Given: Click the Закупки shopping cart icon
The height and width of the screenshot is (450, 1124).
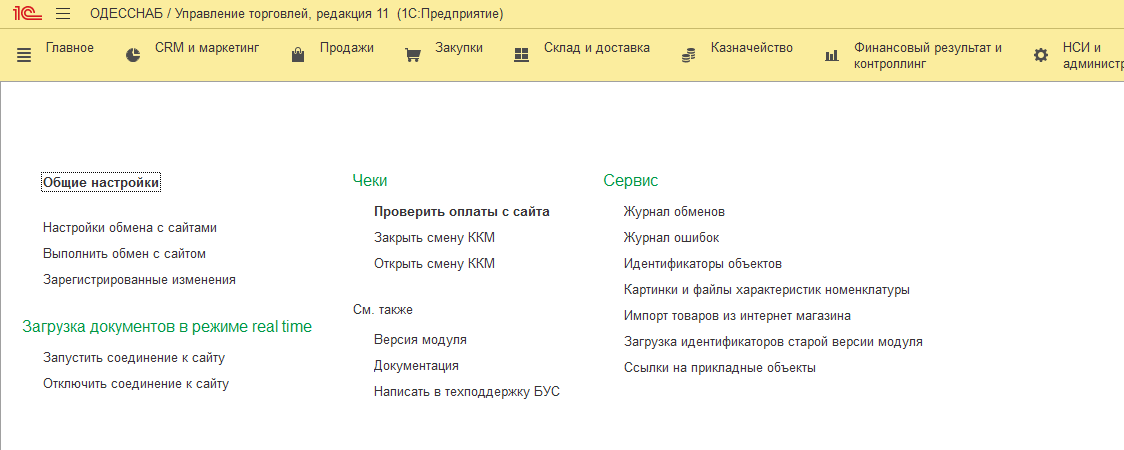Looking at the screenshot, I should click(x=412, y=55).
